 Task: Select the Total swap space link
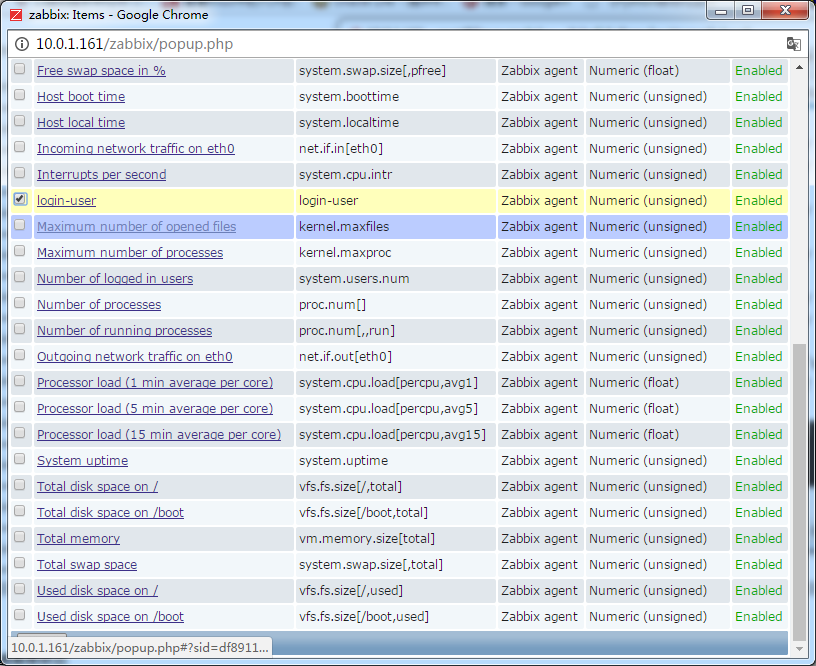coord(87,565)
